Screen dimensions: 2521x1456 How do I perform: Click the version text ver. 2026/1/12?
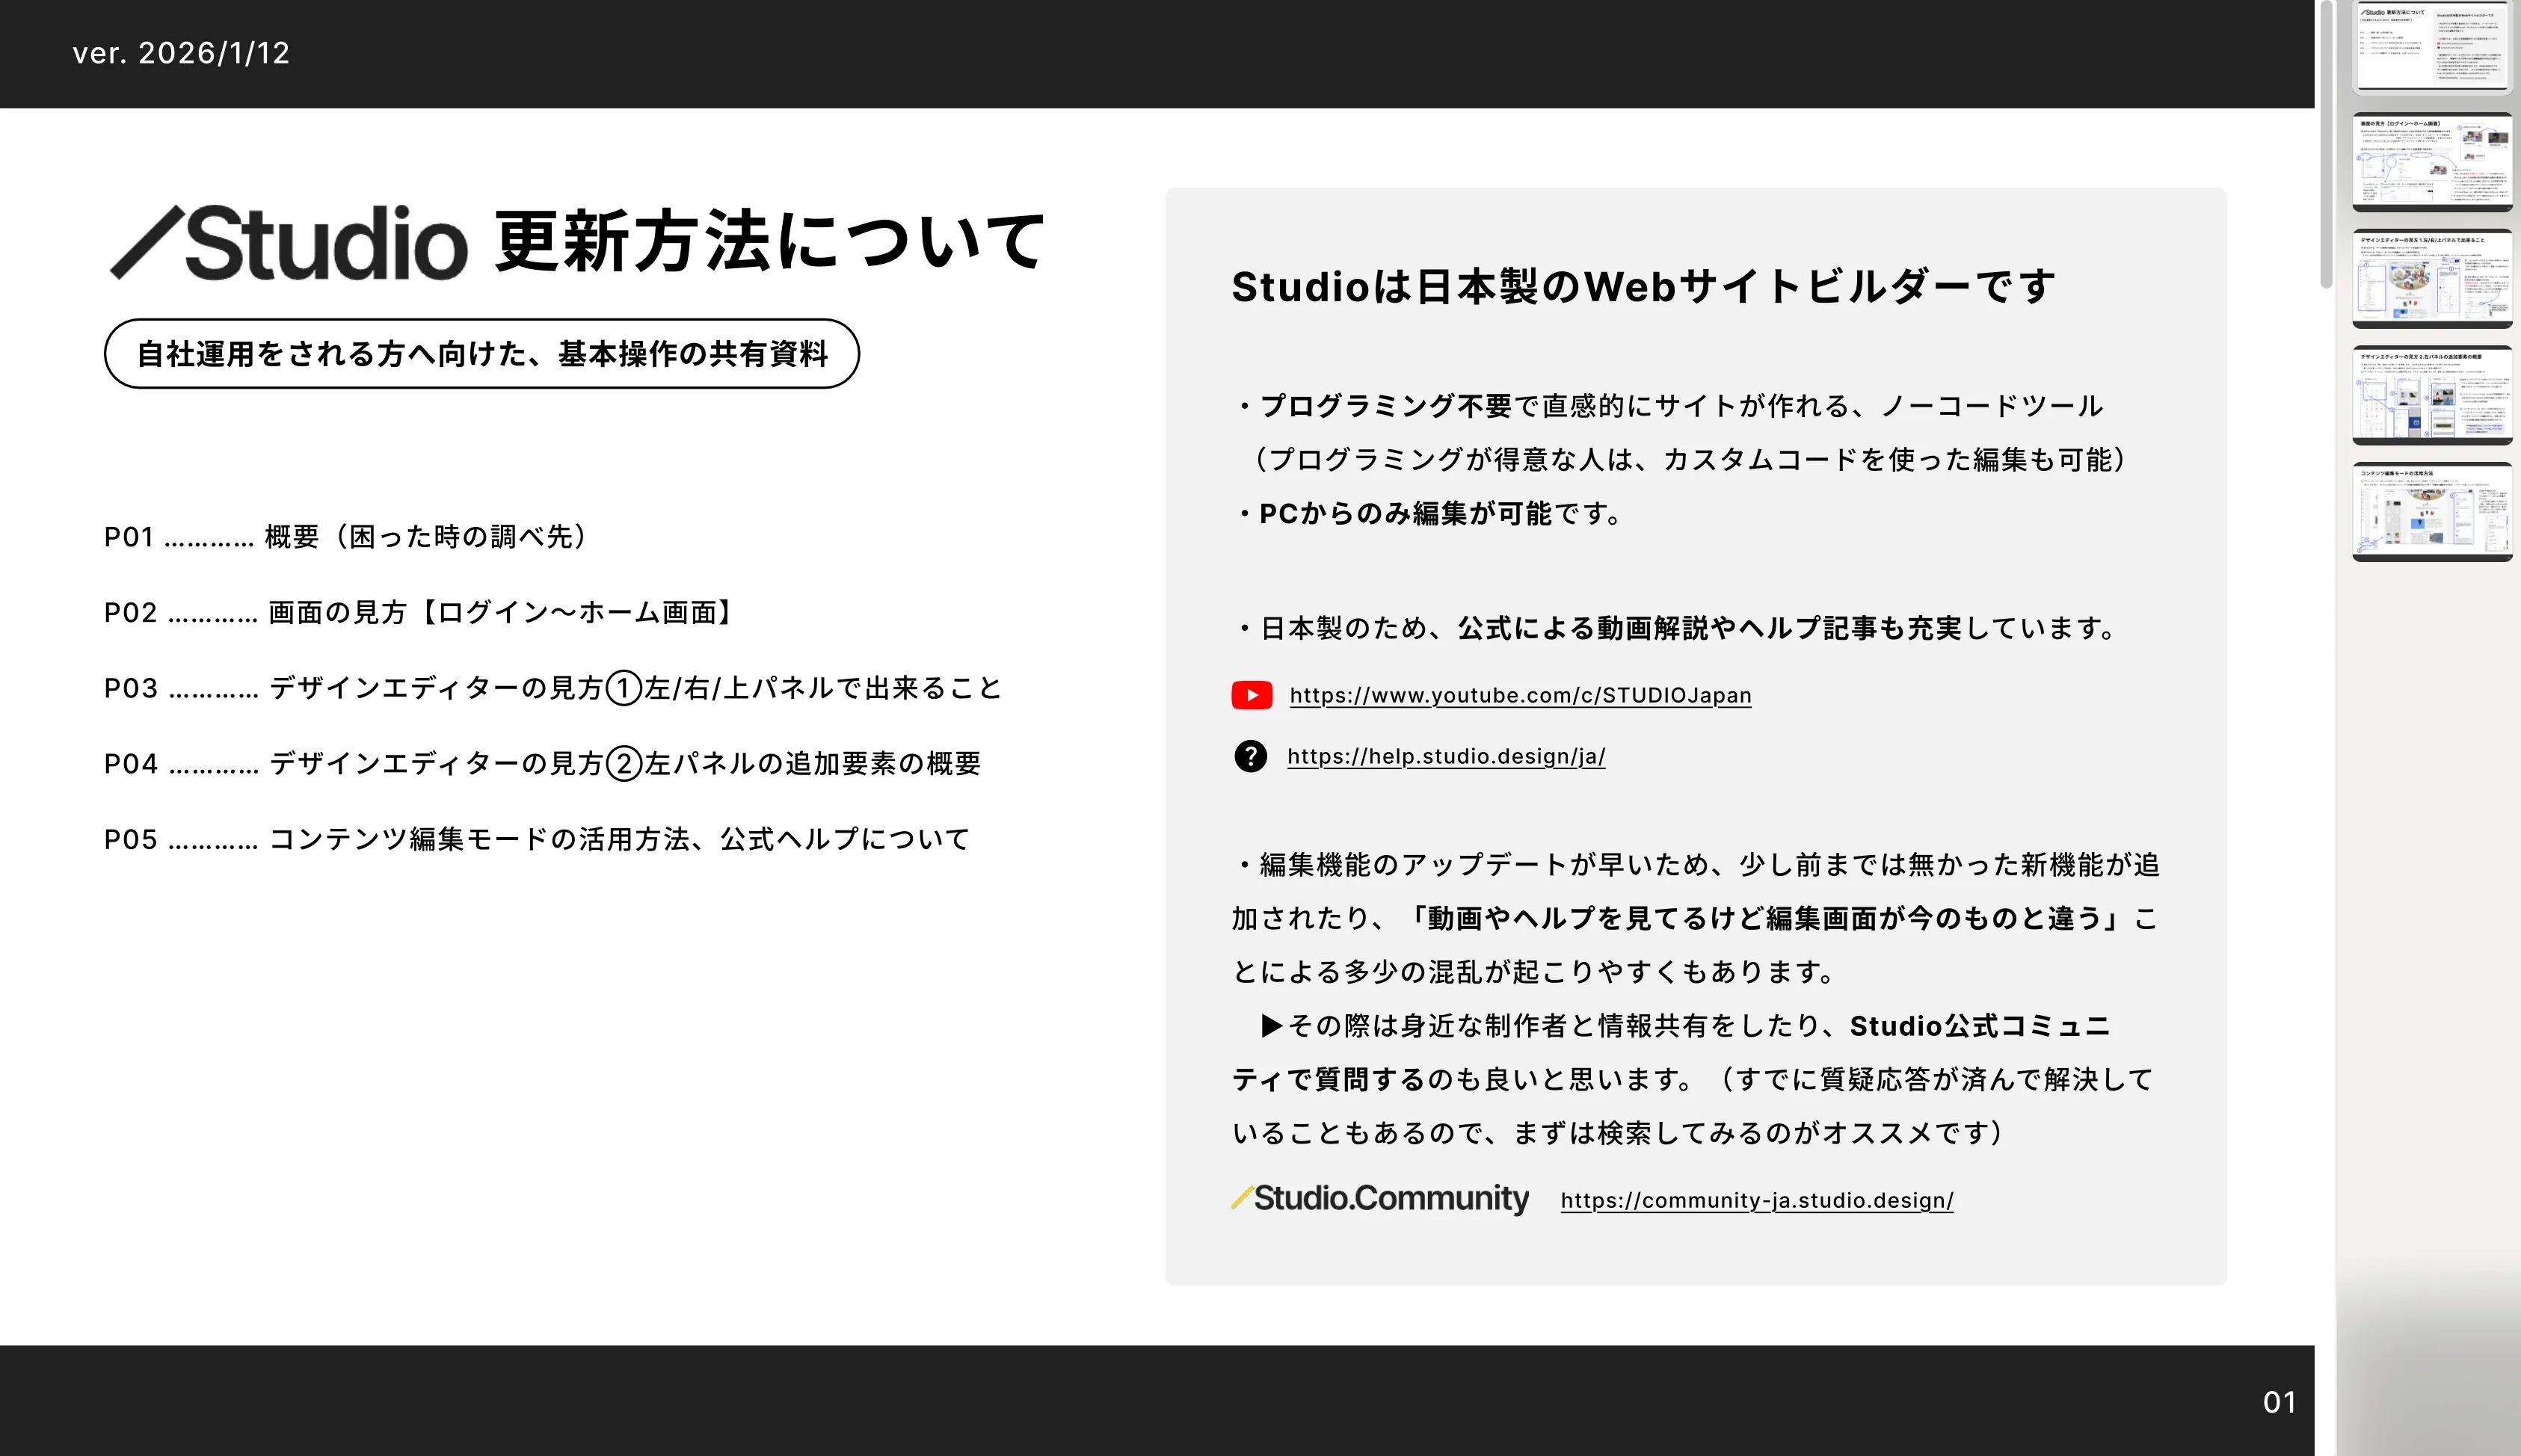(x=181, y=53)
